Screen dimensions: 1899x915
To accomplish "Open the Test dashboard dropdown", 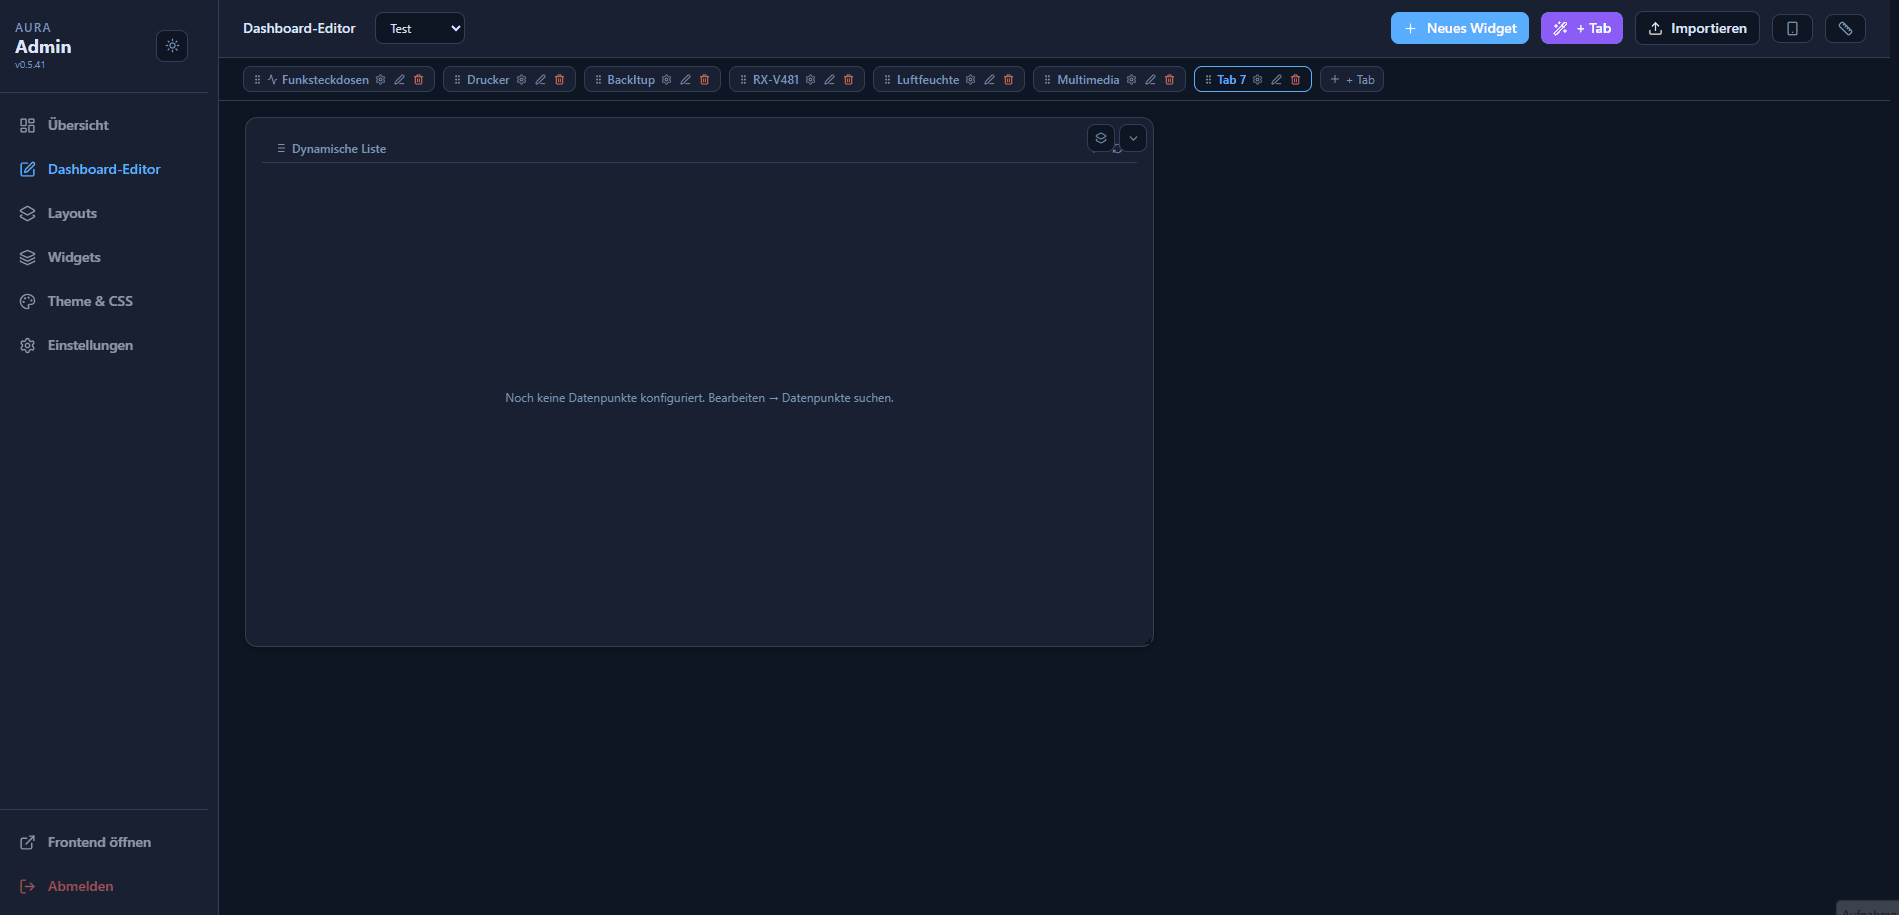I will point(420,28).
